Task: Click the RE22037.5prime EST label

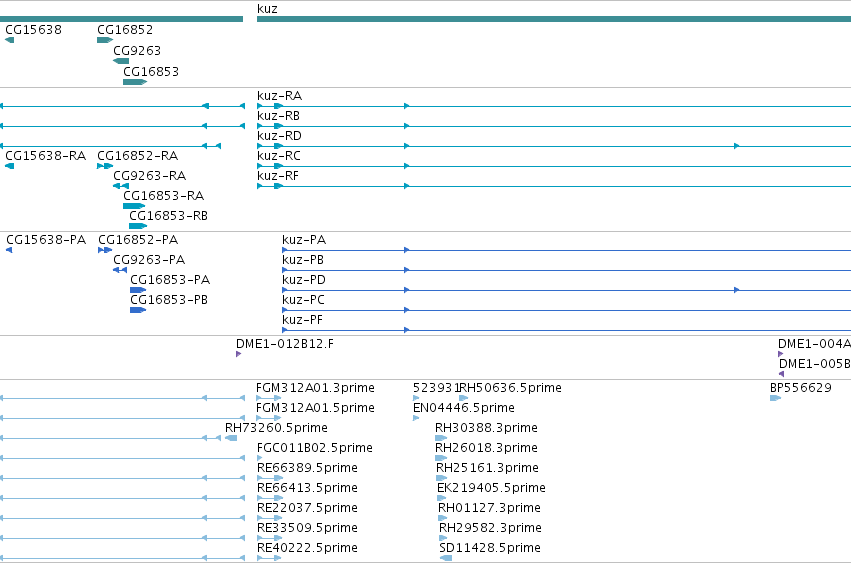Action: pyautogui.click(x=307, y=508)
